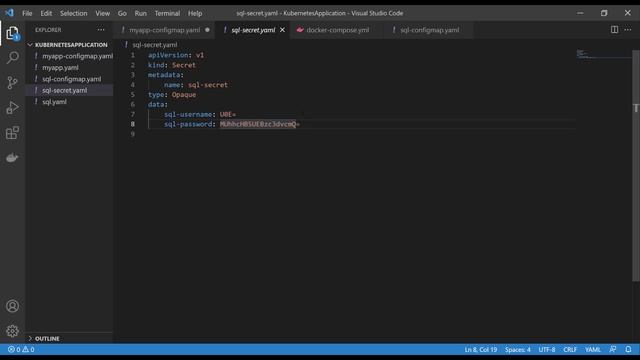
Task: Open sql.yaml in explorer
Action: click(x=69, y=102)
